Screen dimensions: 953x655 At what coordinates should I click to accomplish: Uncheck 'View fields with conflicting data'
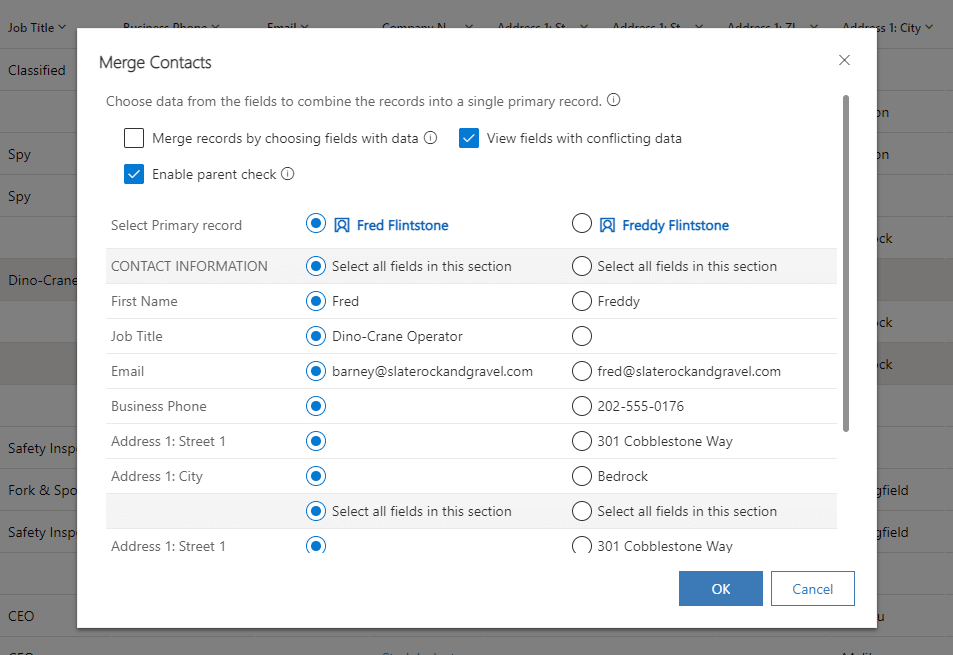469,139
